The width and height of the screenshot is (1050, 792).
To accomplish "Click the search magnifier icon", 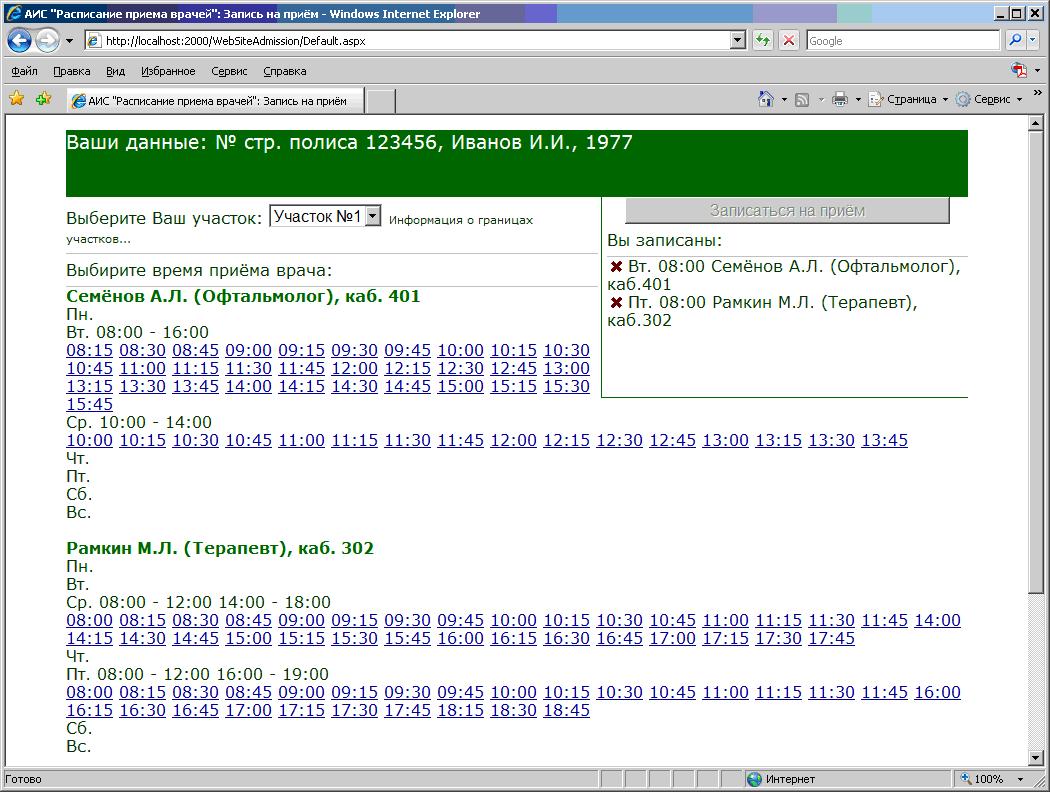I will (1015, 40).
